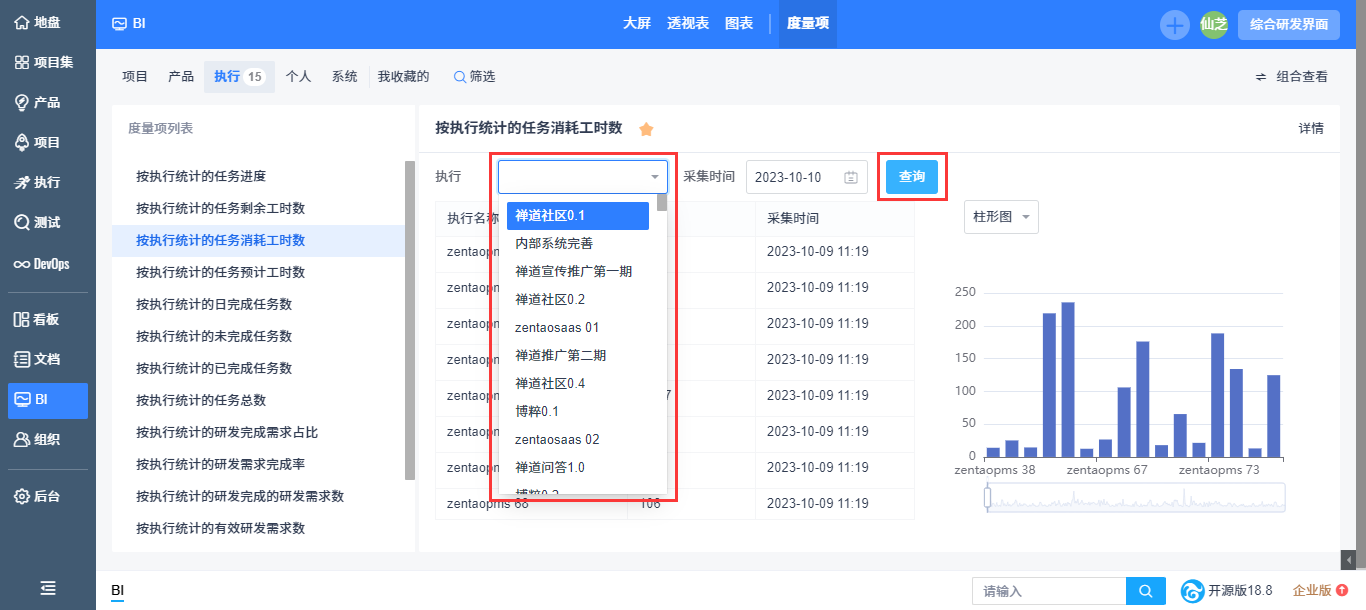Switch to the 大屏 tab
The width and height of the screenshot is (1366, 610).
(x=638, y=23)
